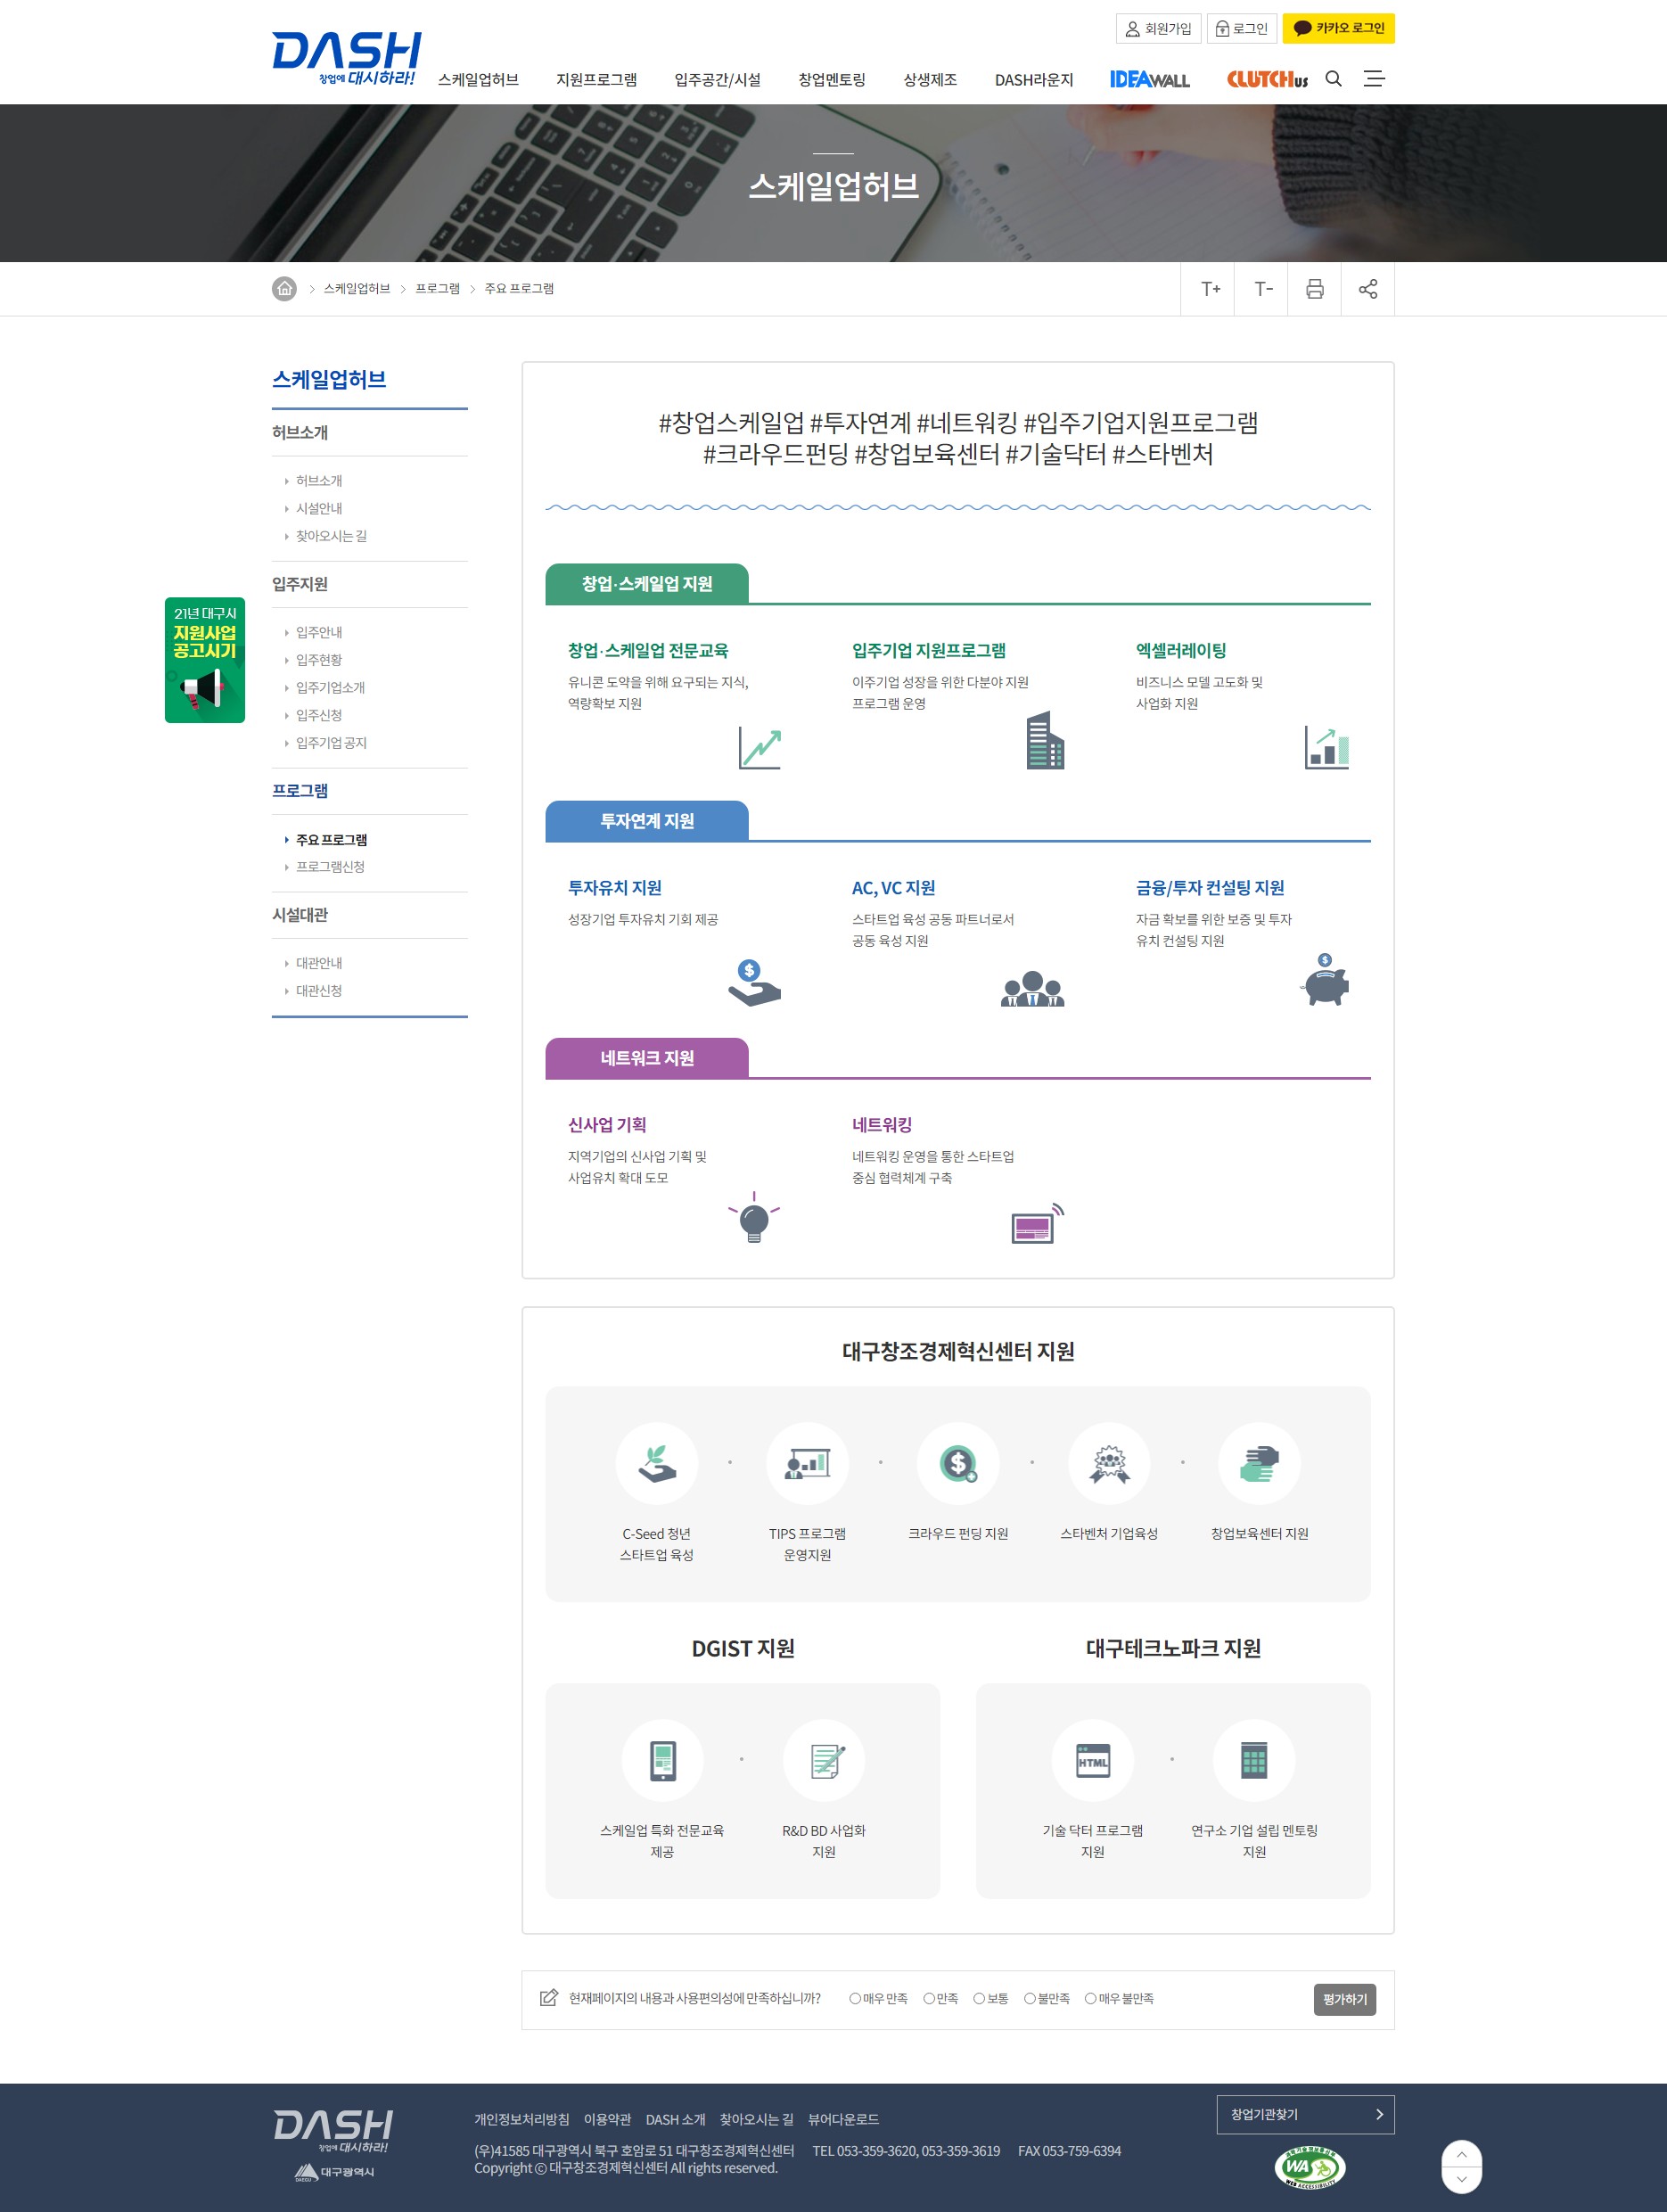Image resolution: width=1667 pixels, height=2212 pixels.
Task: Open the 창업멘토링 navigation menu
Action: [x=833, y=79]
